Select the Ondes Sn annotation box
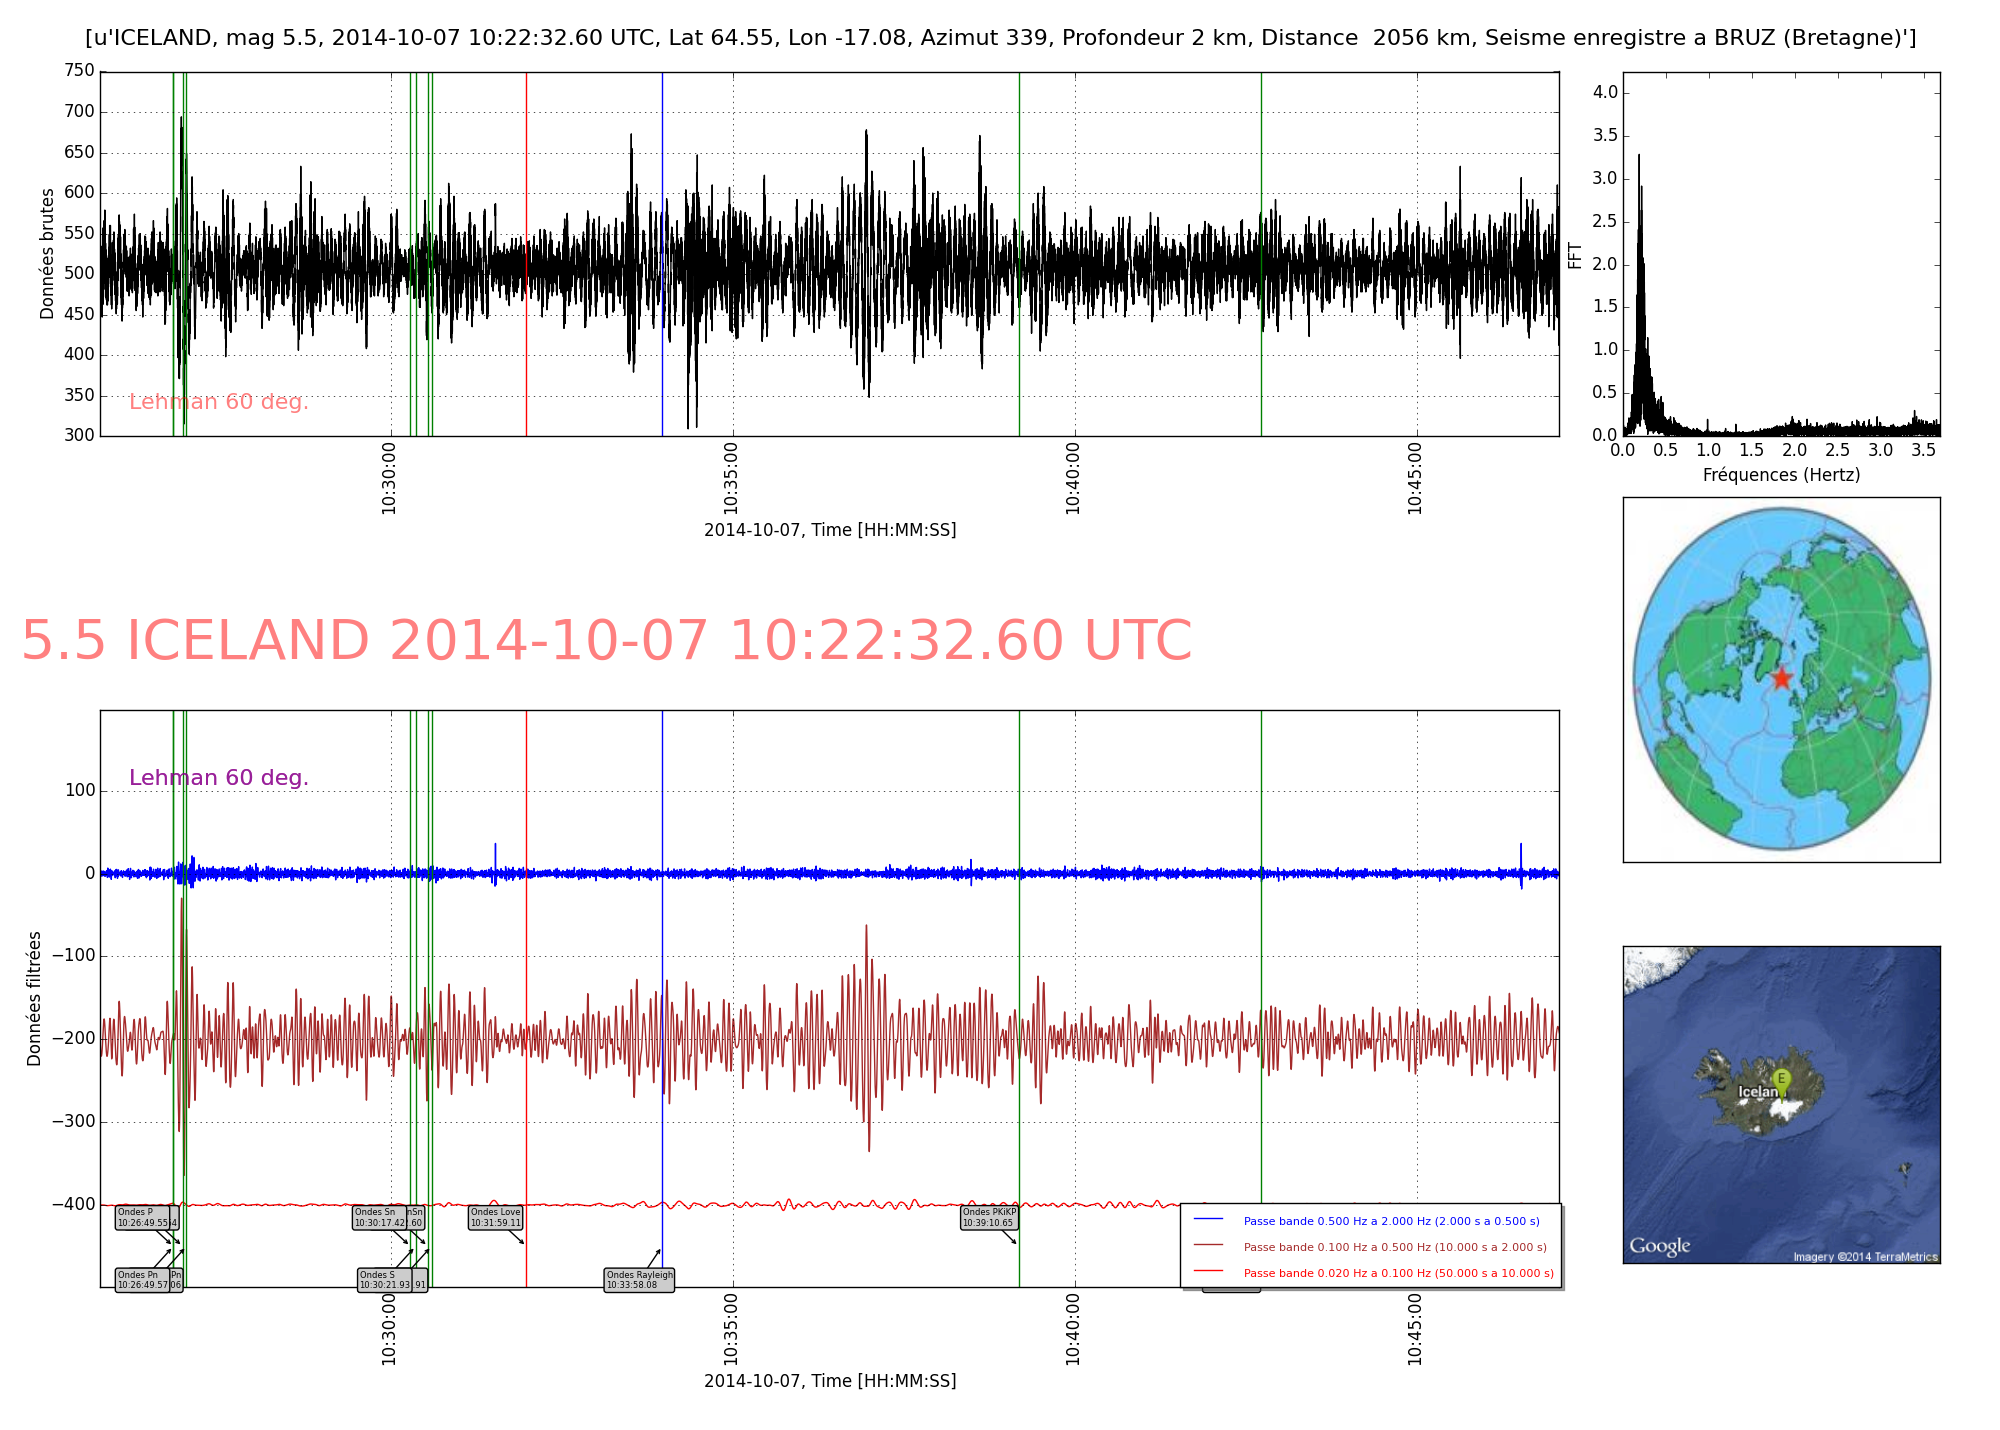Screen dimensions: 2000x1430 click(380, 1217)
